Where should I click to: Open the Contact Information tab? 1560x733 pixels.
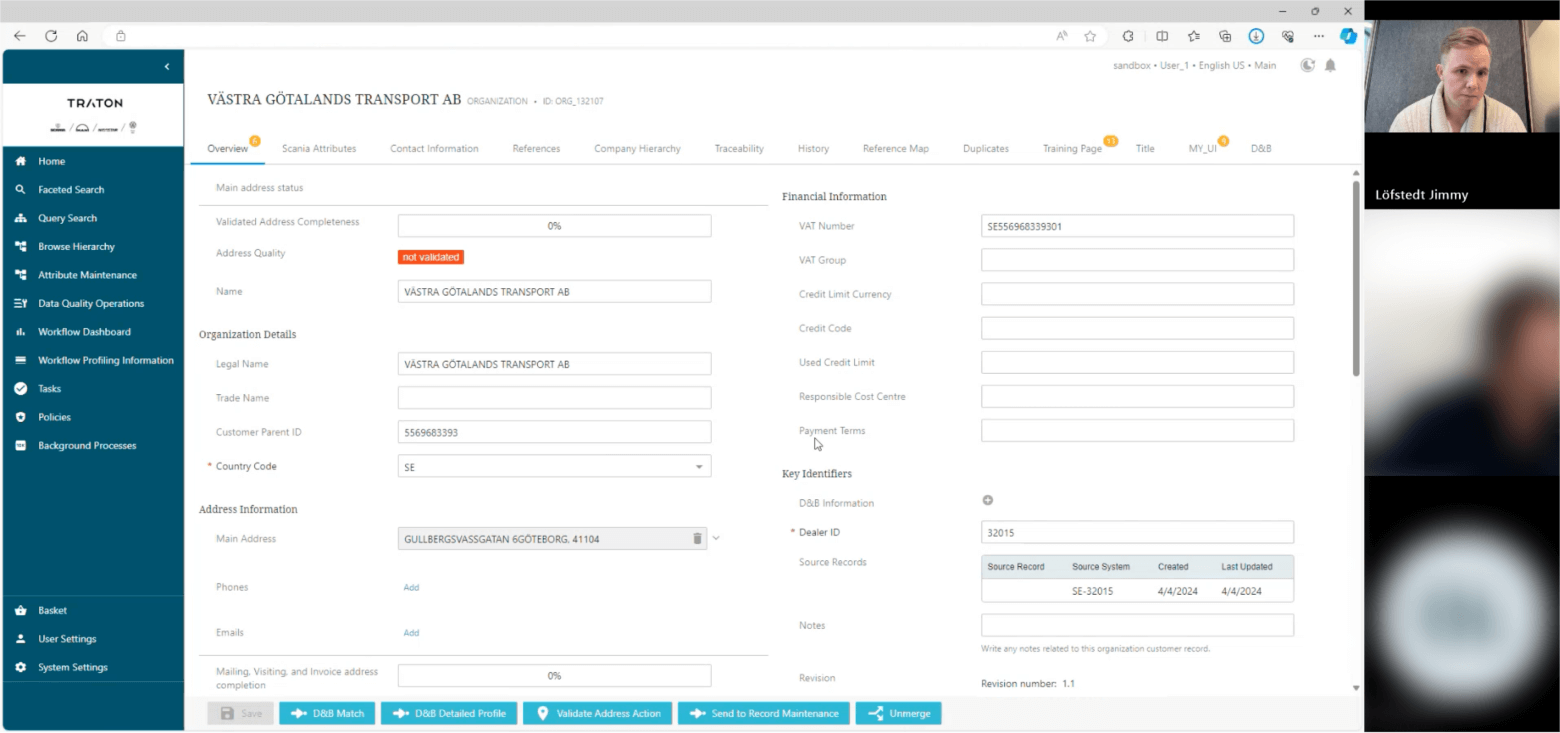(x=434, y=149)
